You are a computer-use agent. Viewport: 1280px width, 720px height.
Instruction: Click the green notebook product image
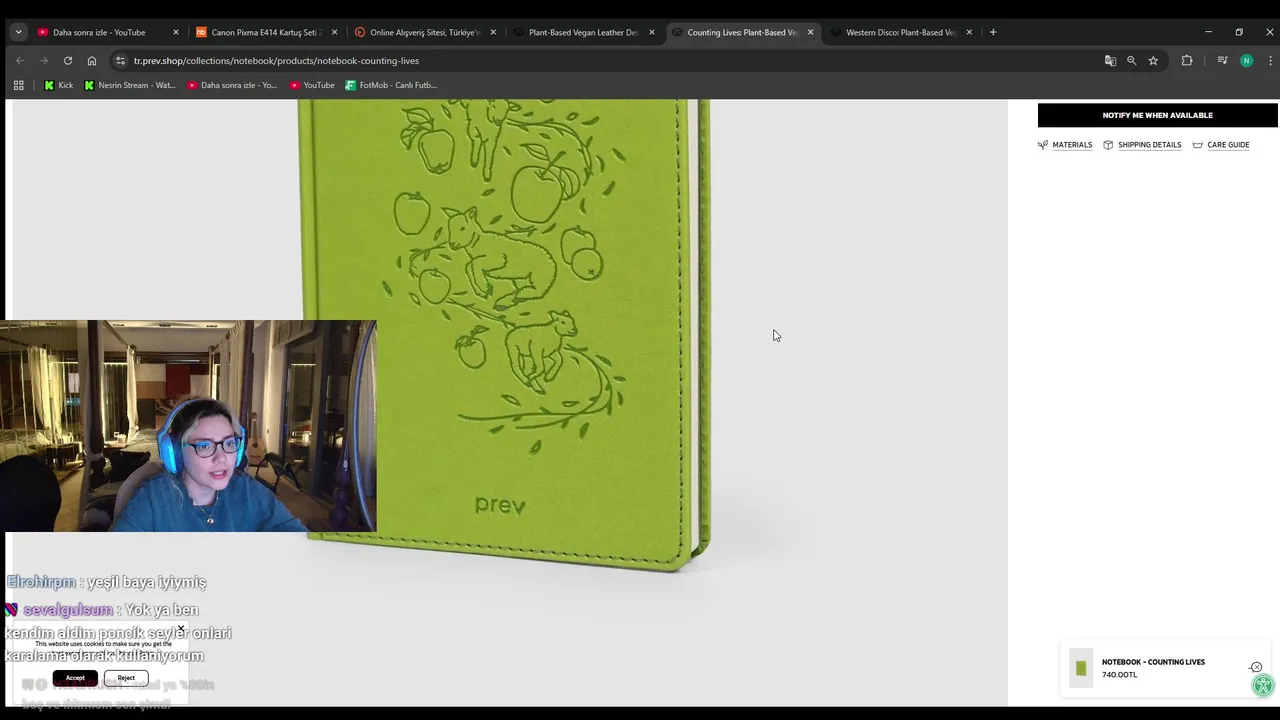click(x=505, y=335)
